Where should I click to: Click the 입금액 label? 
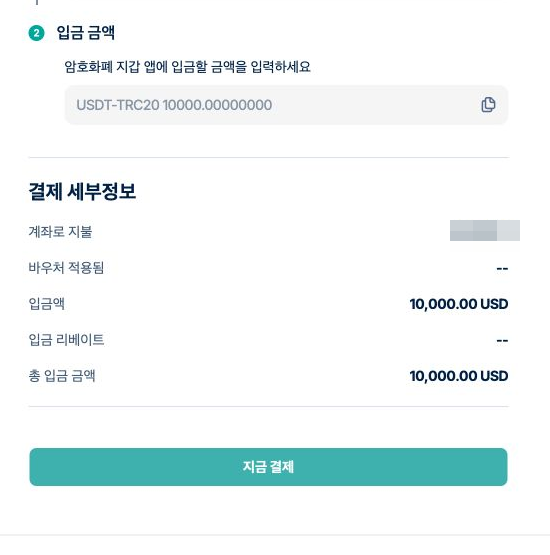pyautogui.click(x=46, y=304)
